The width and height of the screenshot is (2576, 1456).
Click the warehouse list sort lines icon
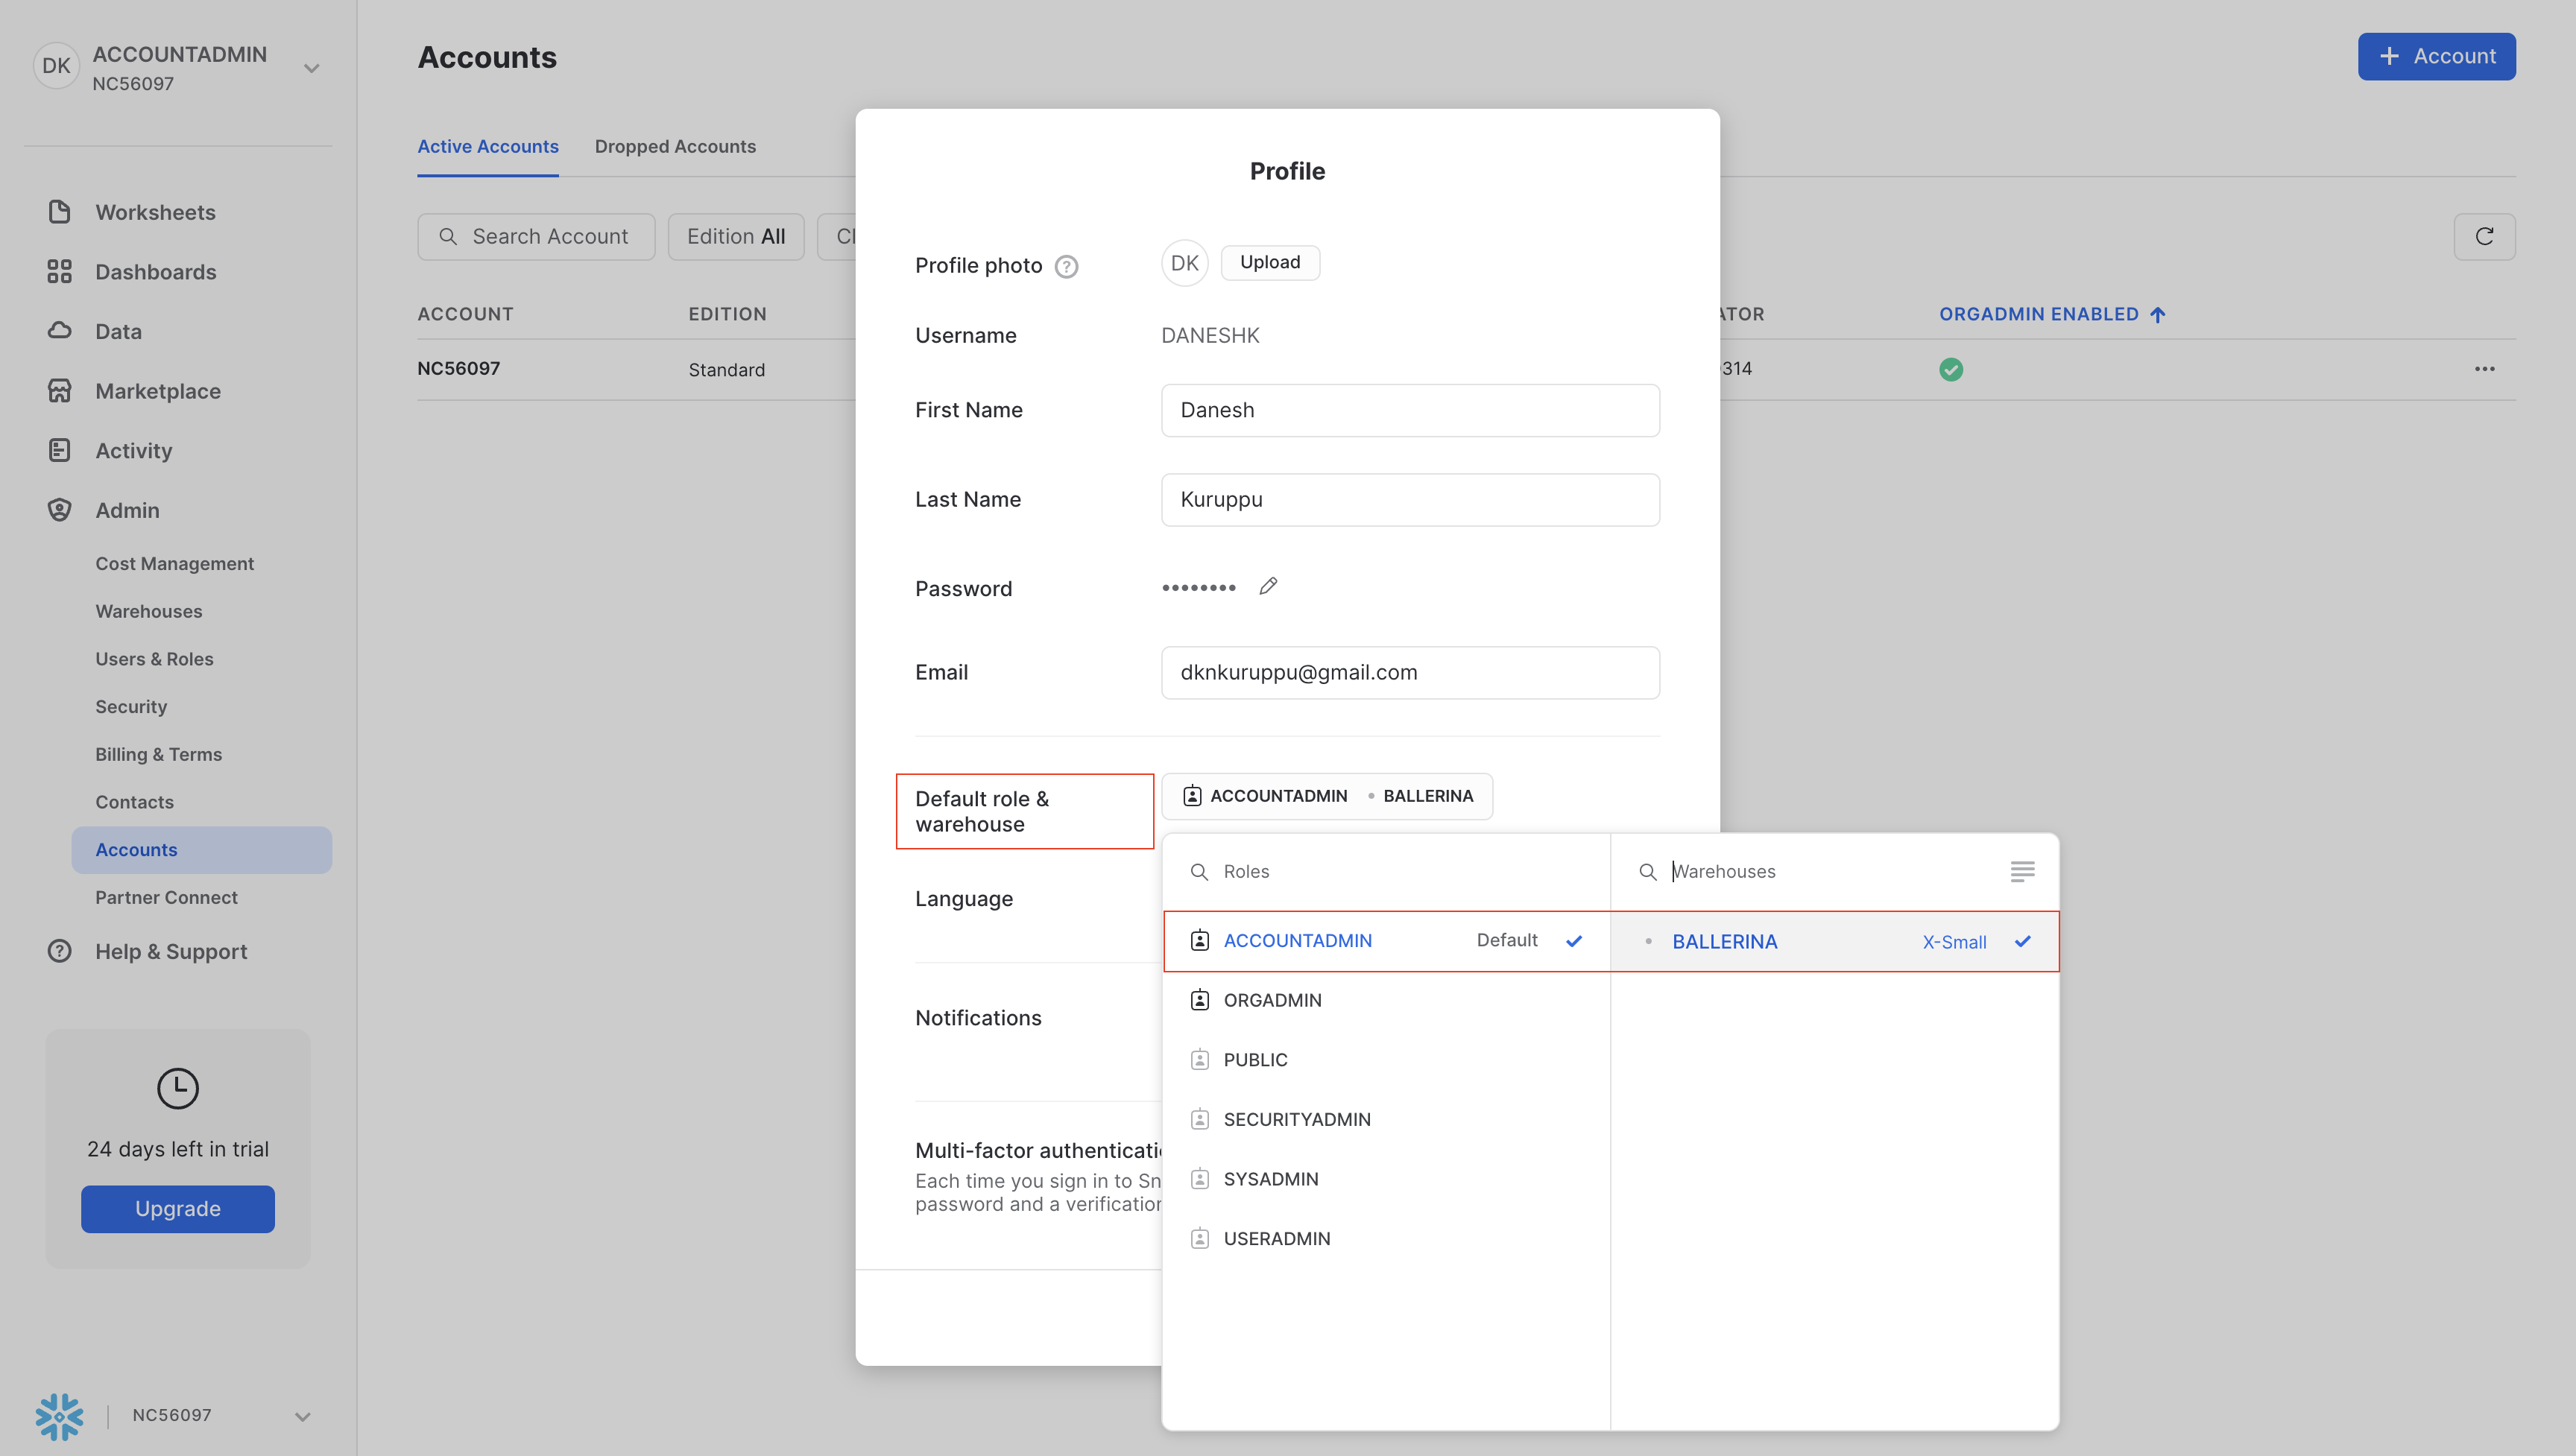[x=2021, y=871]
